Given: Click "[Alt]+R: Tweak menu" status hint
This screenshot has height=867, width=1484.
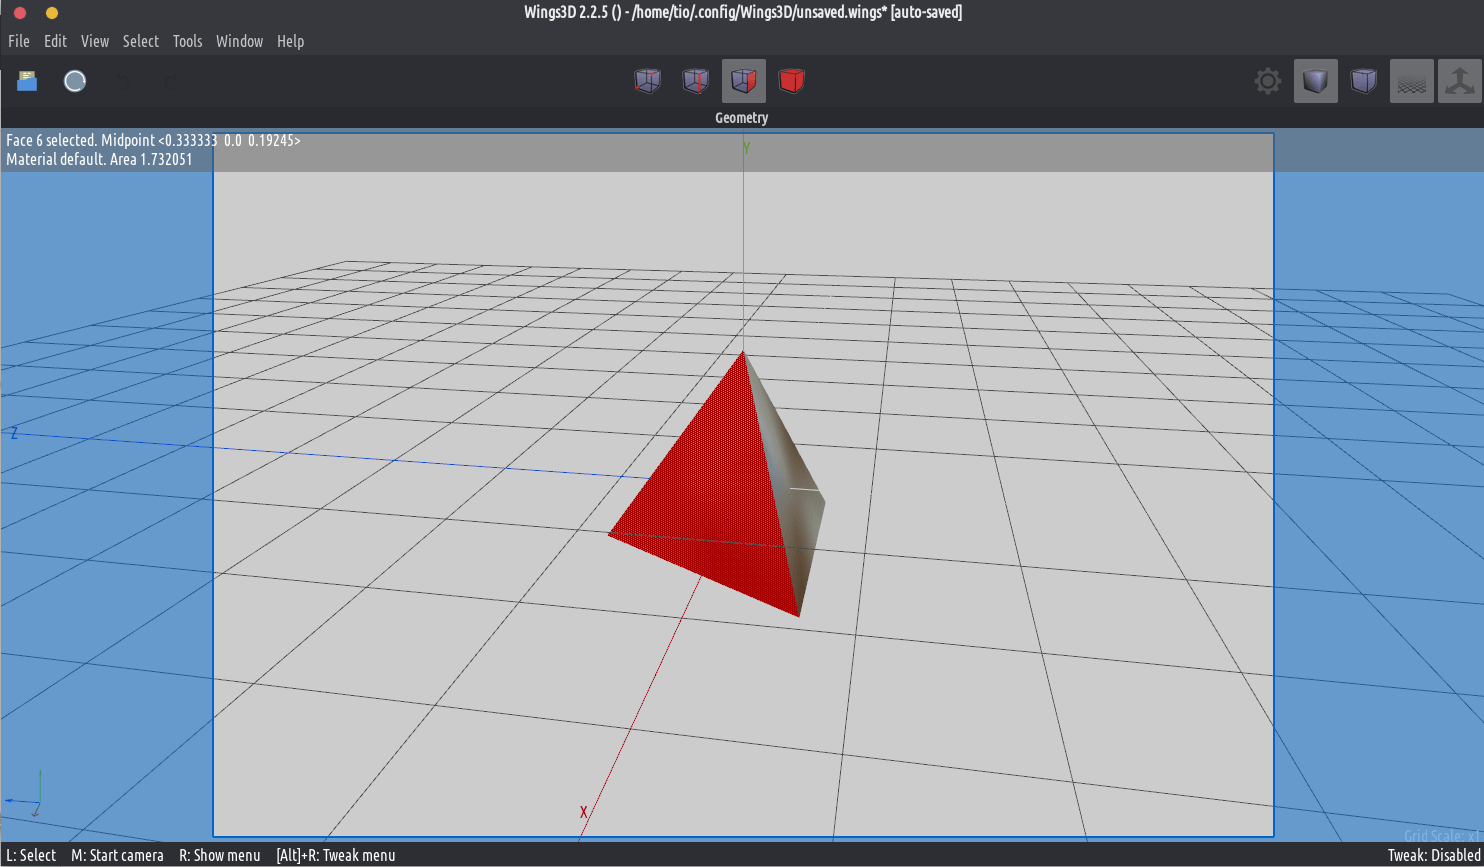Looking at the screenshot, I should [x=335, y=855].
